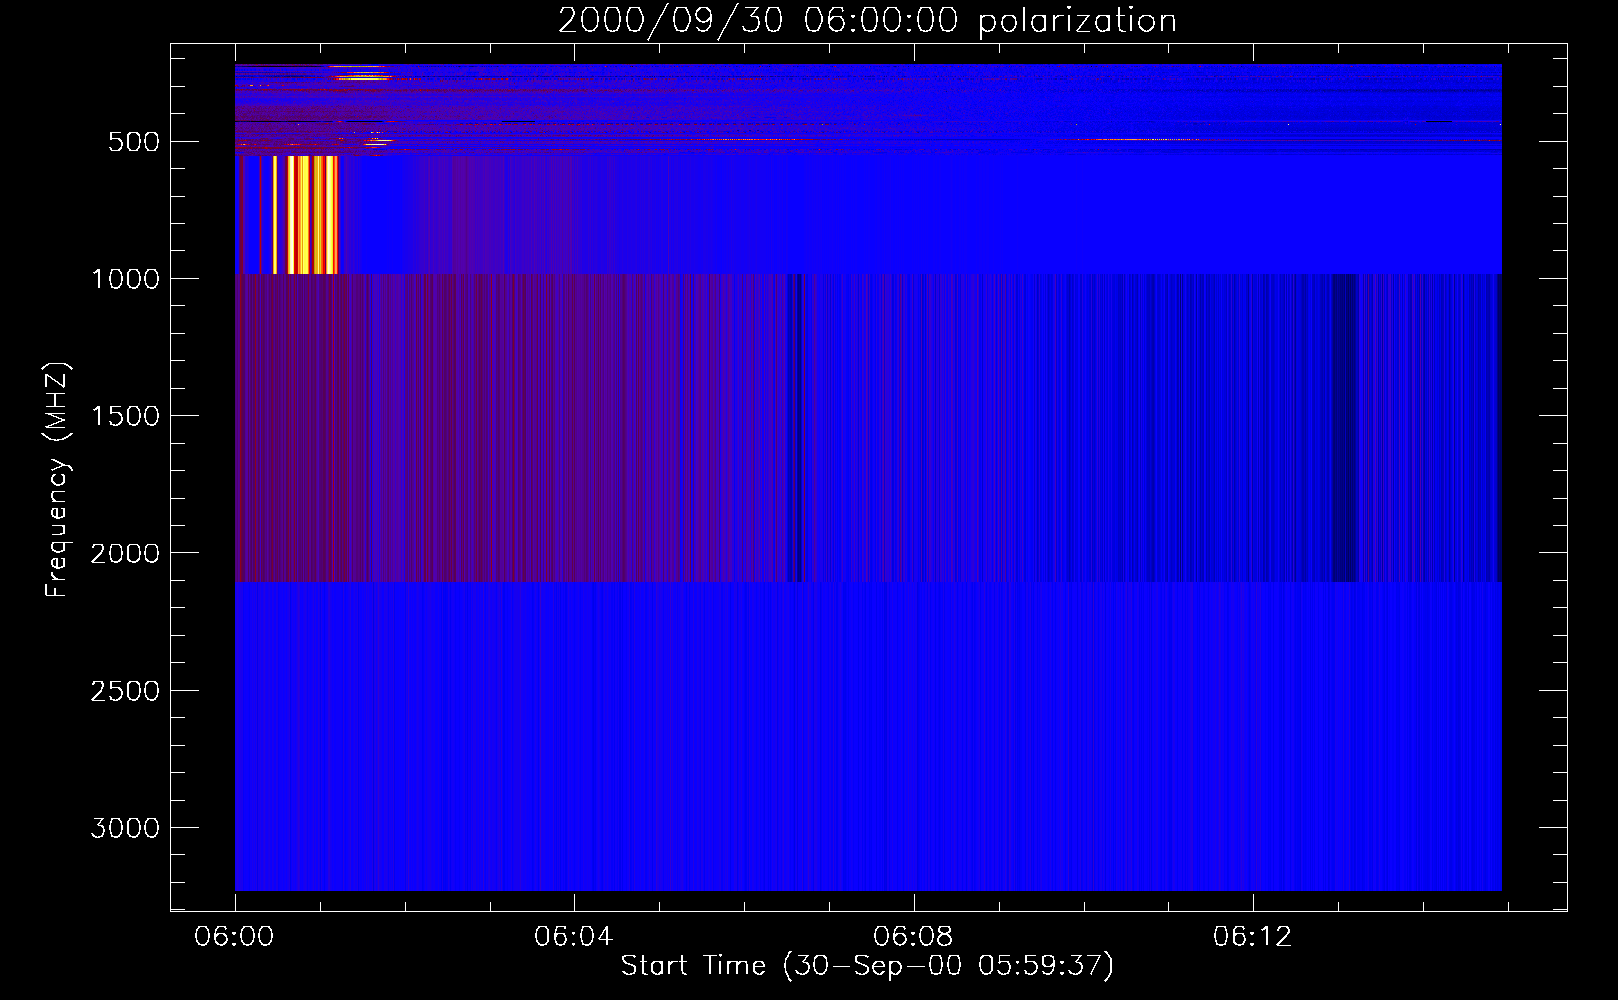Click the 3000 frequency tick label
The image size is (1618, 1000).
pyautogui.click(x=125, y=828)
